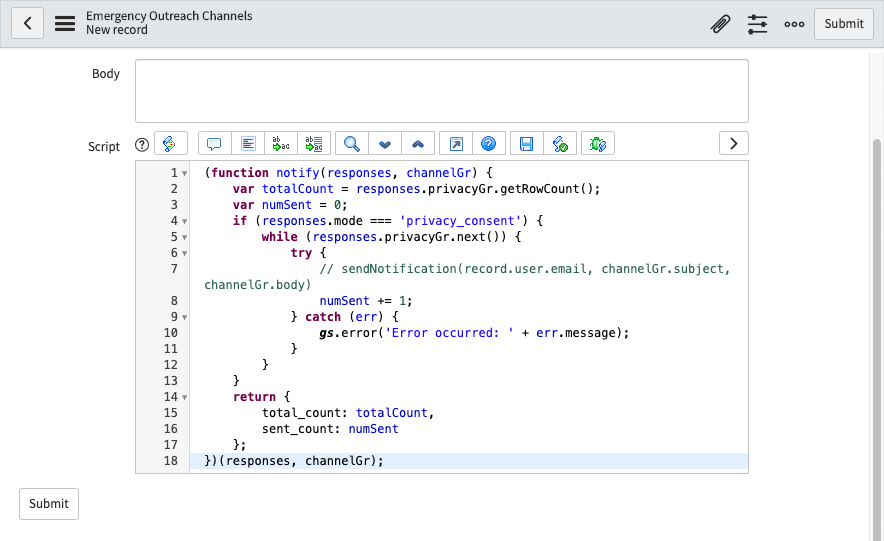The height and width of the screenshot is (541, 884).
Task: Expand the script toolbar with right chevron
Action: pyautogui.click(x=733, y=143)
